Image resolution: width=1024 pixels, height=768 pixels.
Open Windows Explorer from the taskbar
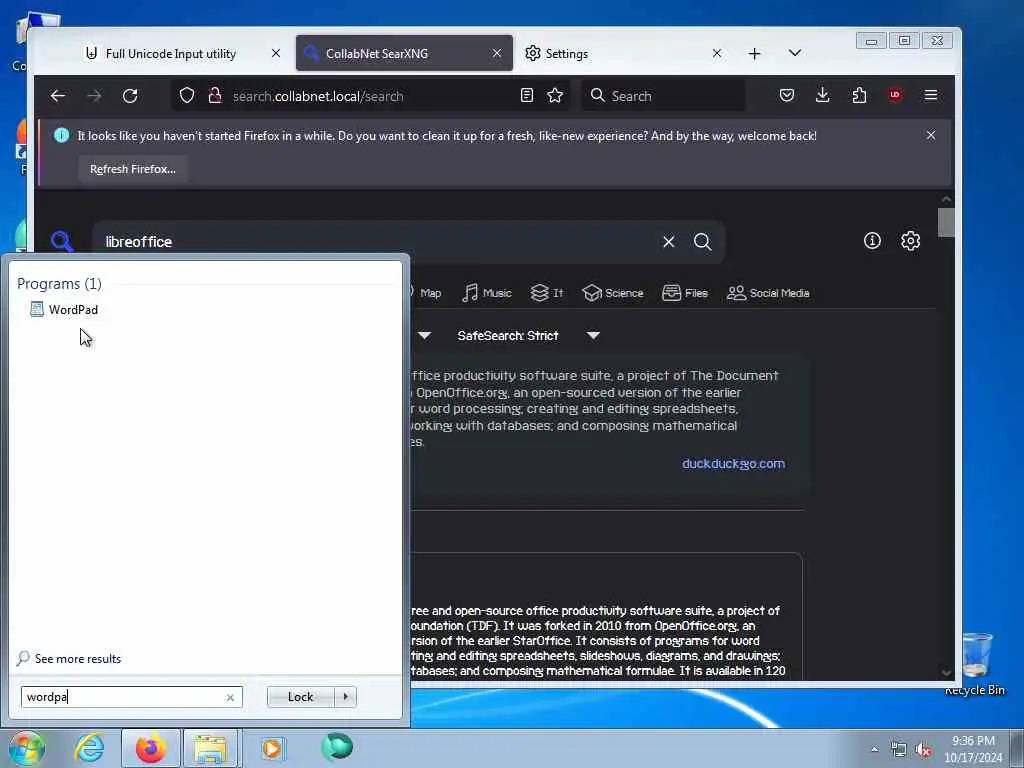[210, 748]
